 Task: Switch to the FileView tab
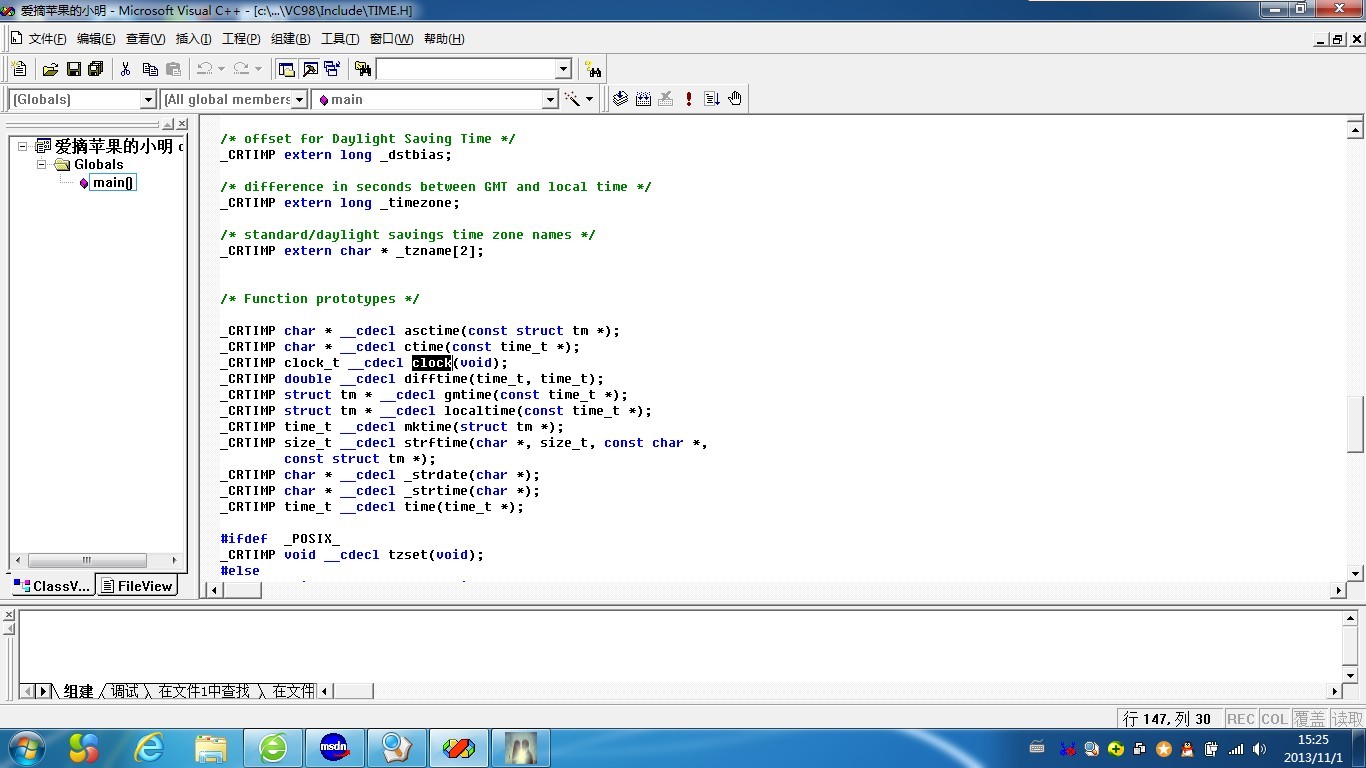click(x=137, y=586)
